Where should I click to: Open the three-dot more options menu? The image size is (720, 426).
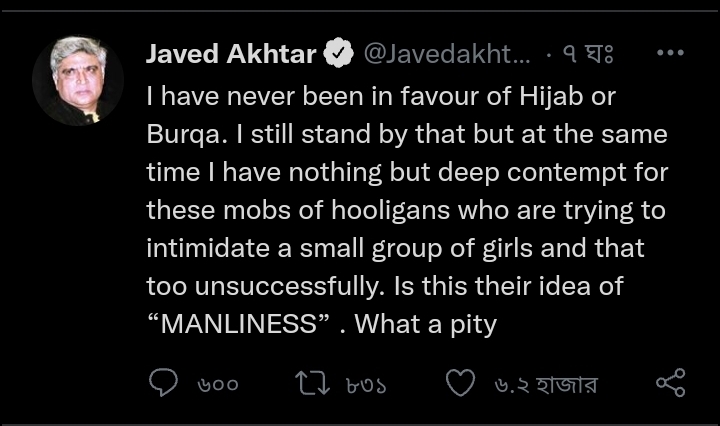click(669, 55)
